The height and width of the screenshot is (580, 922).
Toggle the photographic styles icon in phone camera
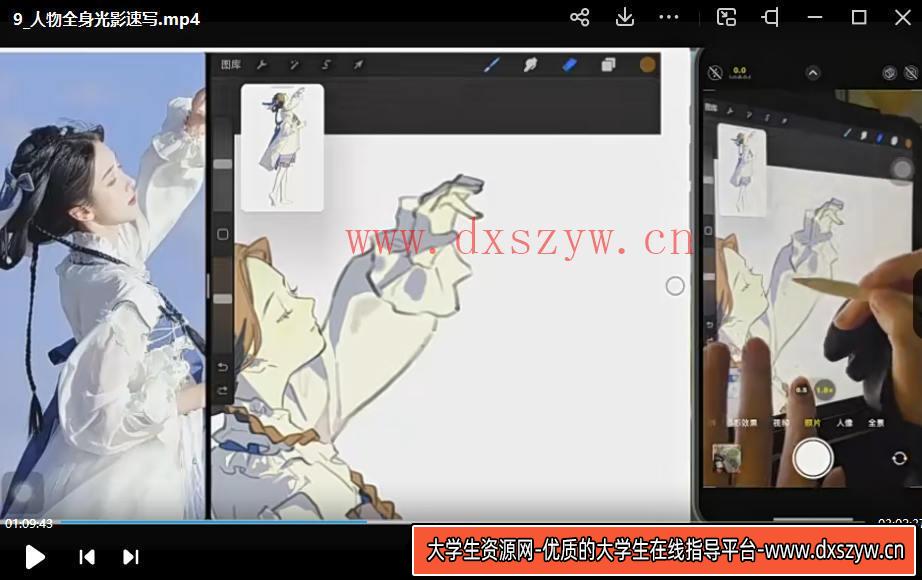890,72
